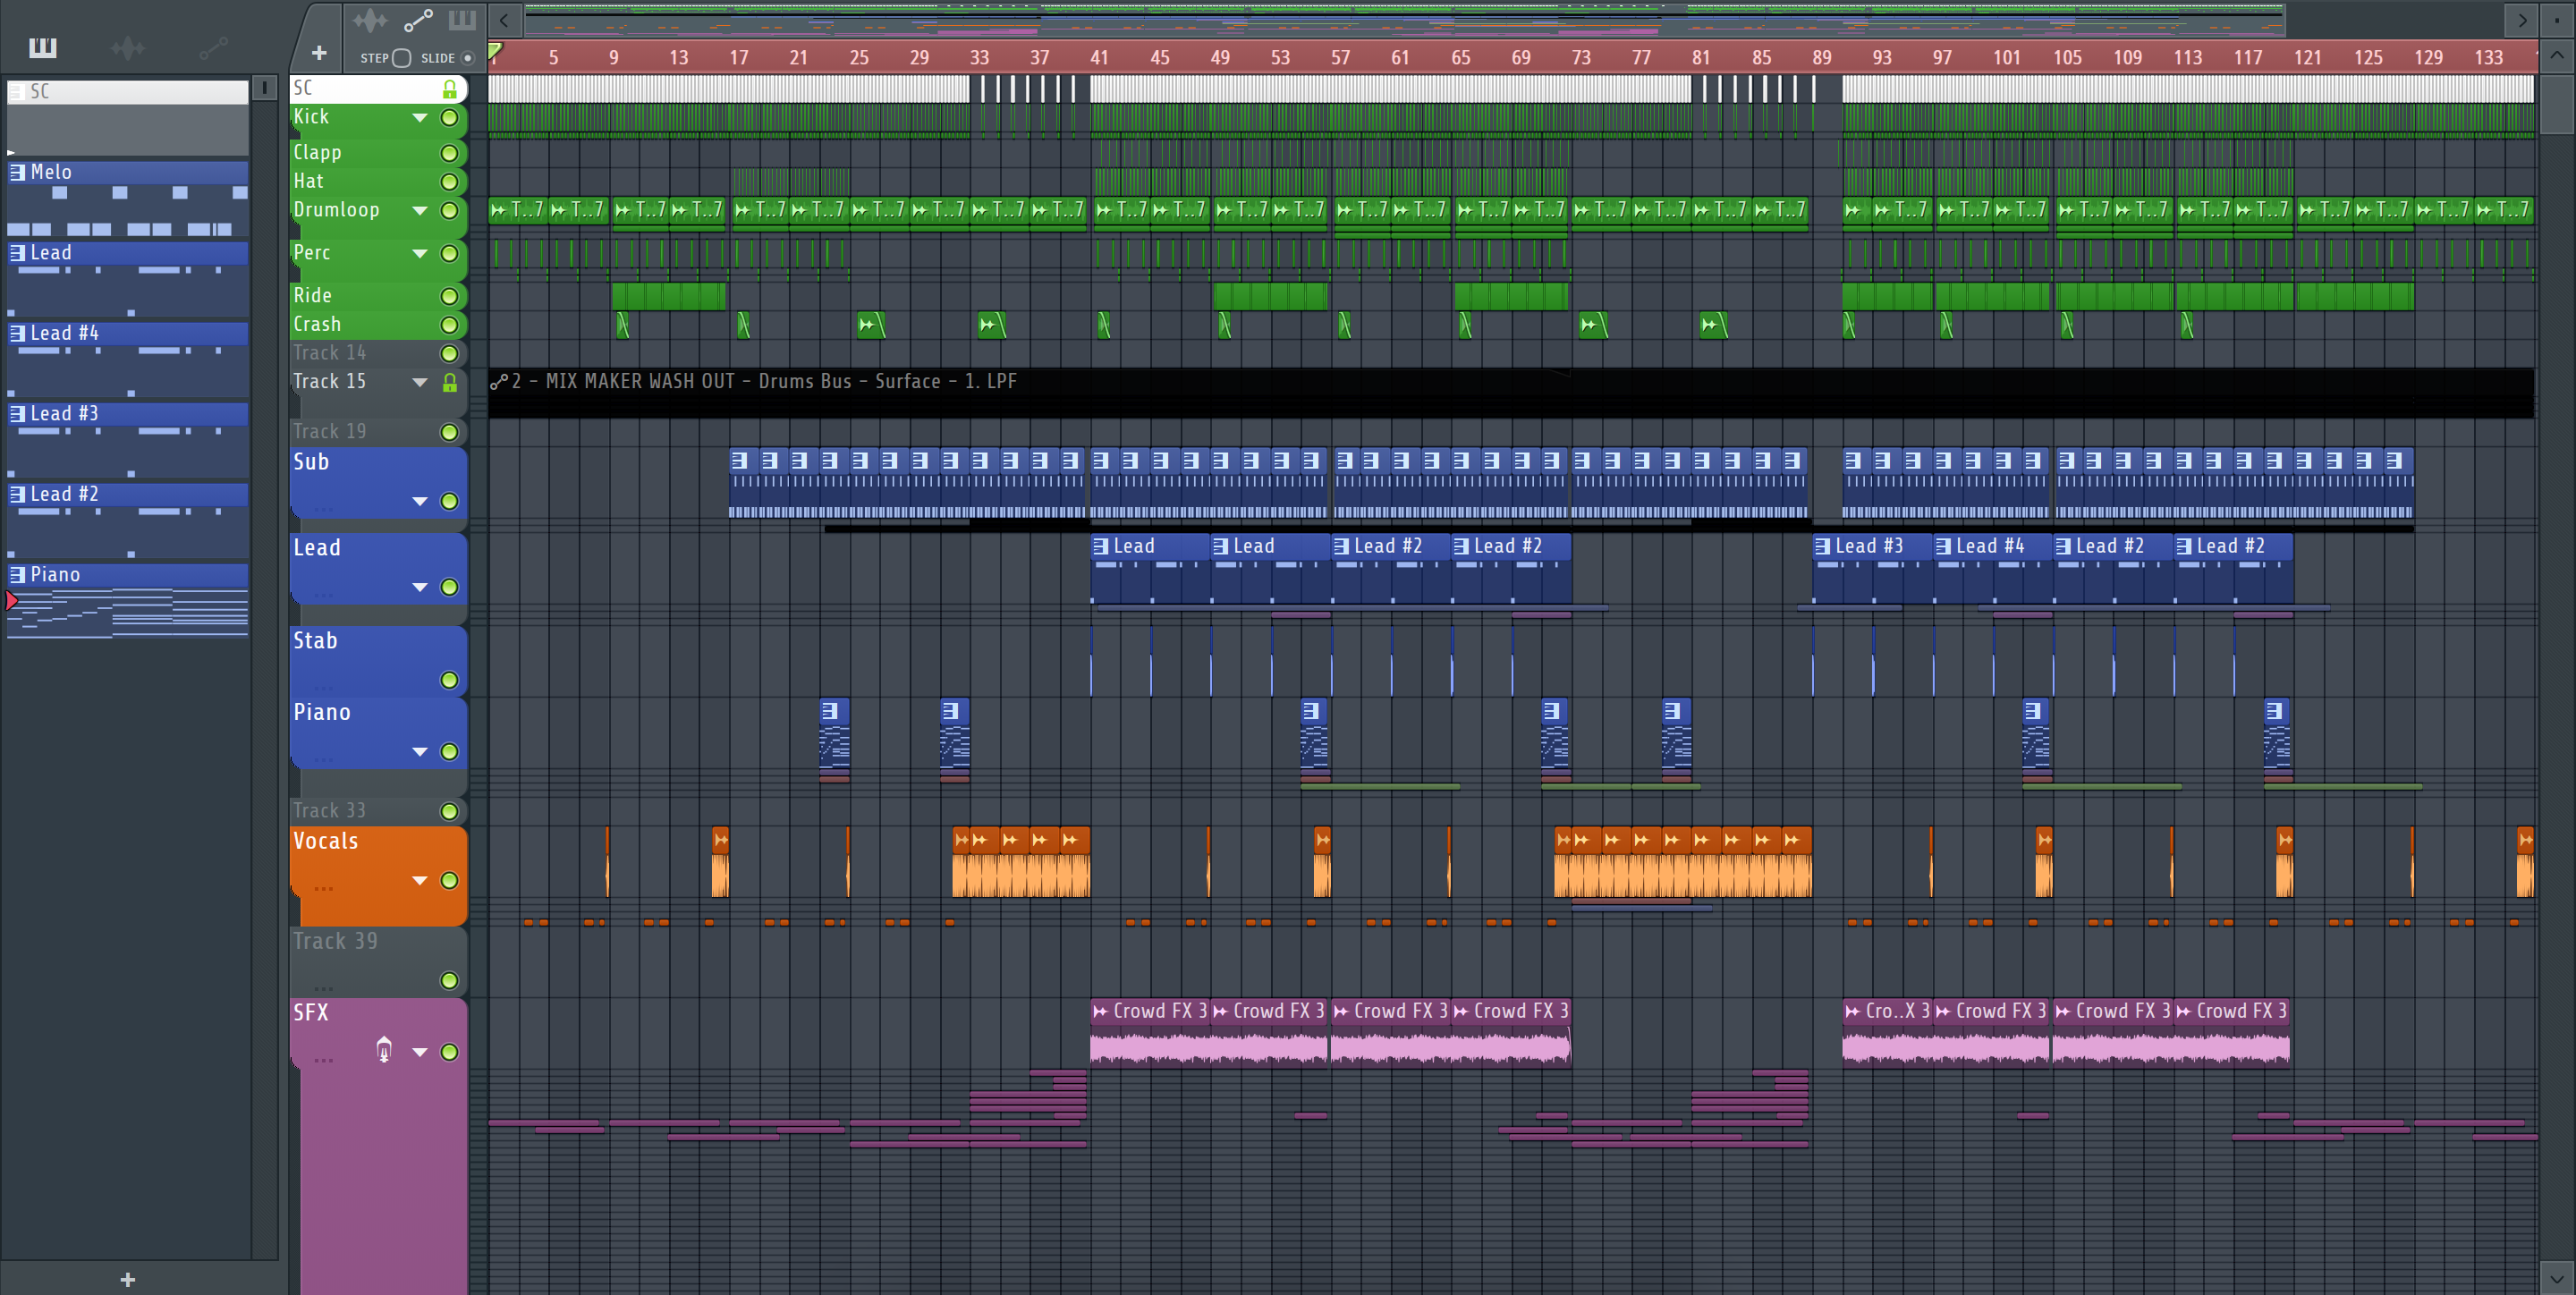Mute the Hat track
The height and width of the screenshot is (1295, 2576).
[450, 182]
